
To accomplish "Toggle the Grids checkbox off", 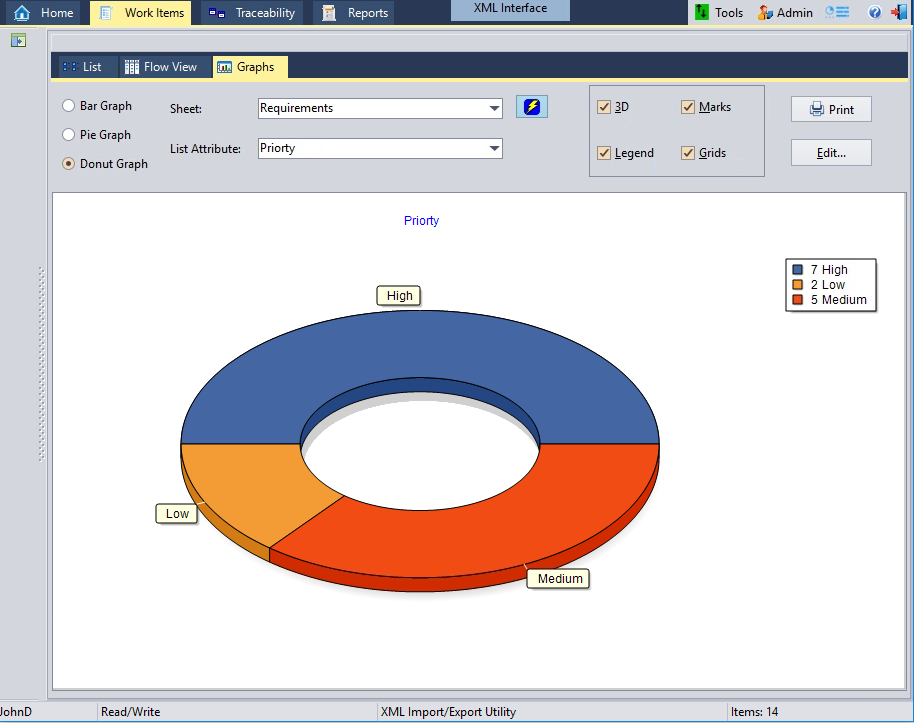I will click(x=688, y=153).
